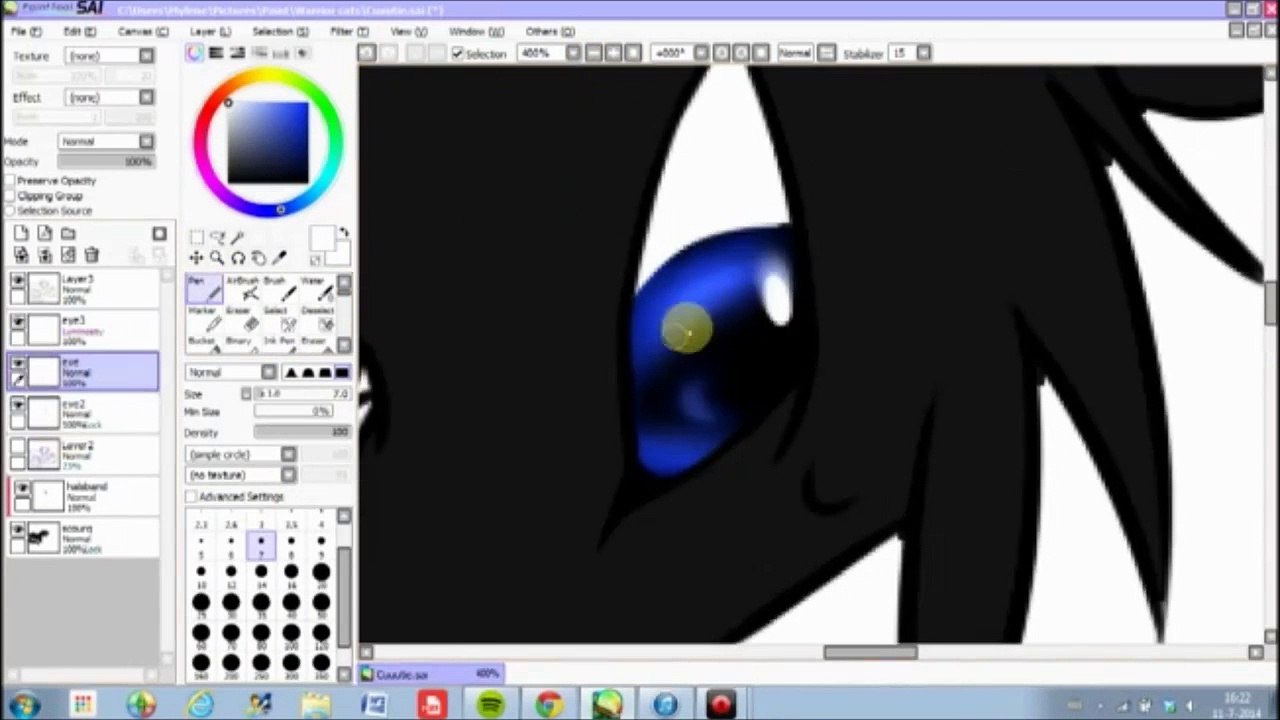
Task: Adjust the layer Opacity slider
Action: pos(106,162)
